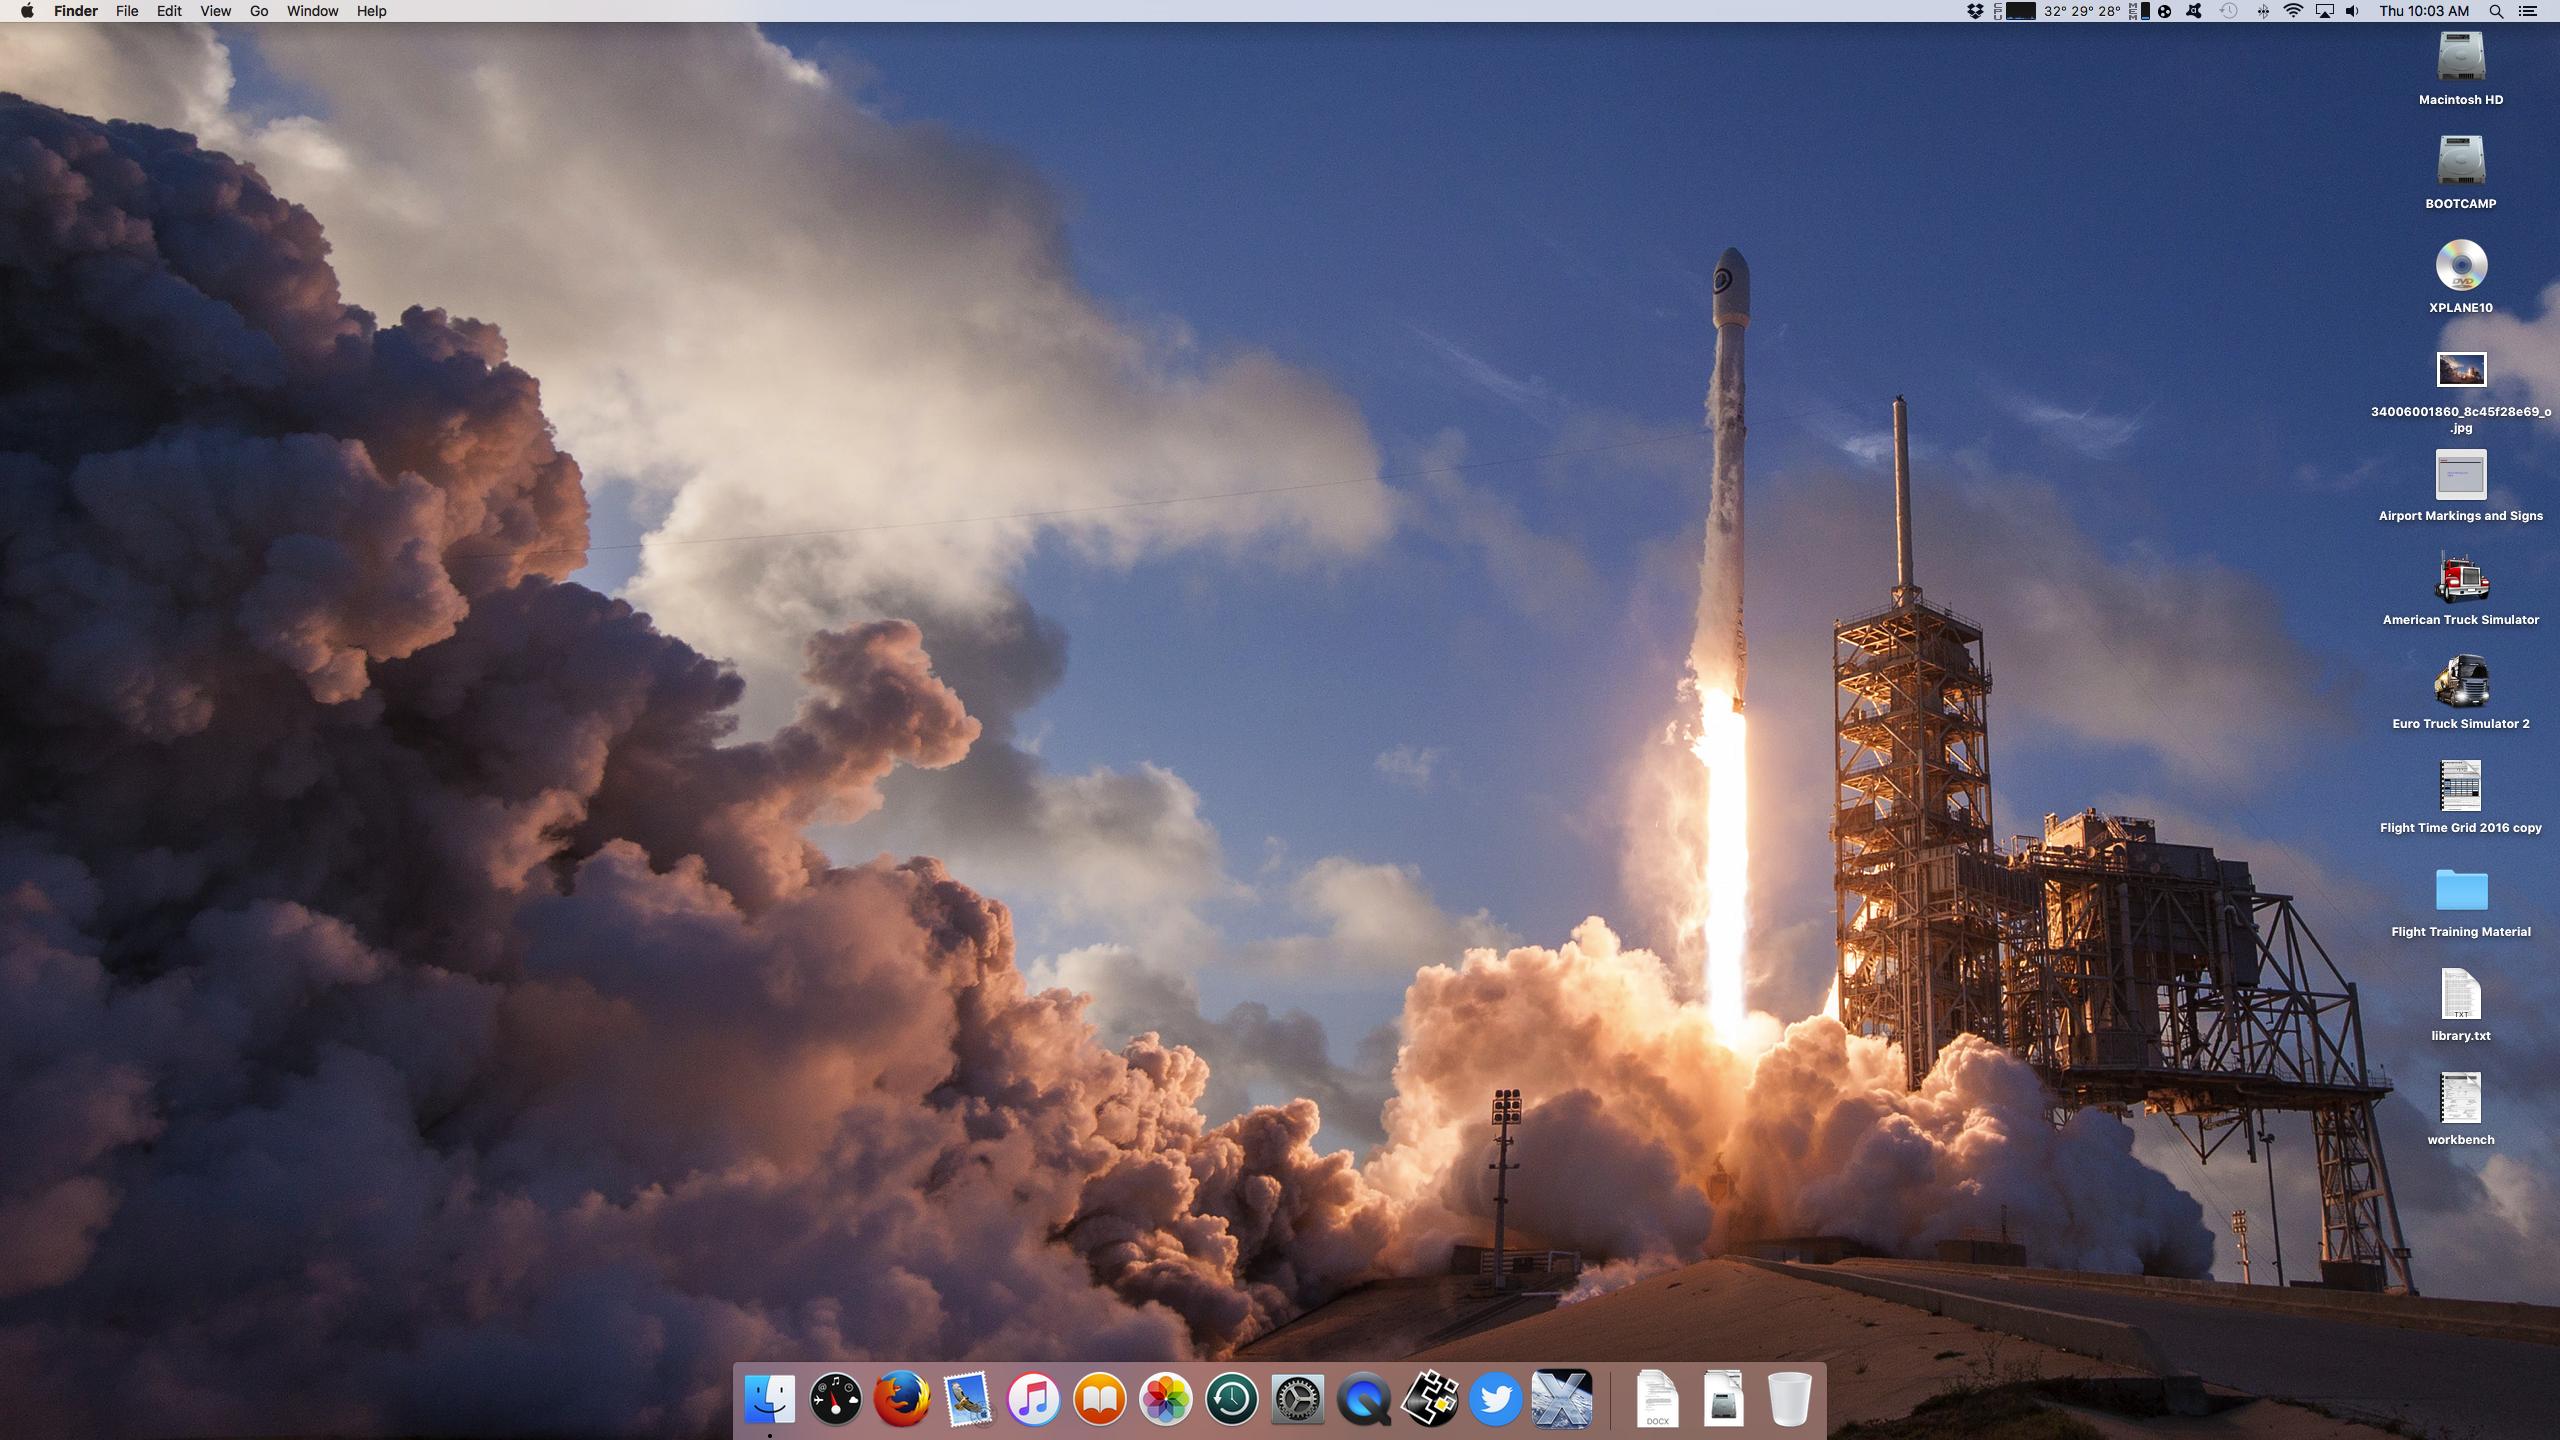Launch Dashboard from the Dock
The height and width of the screenshot is (1440, 2560).
point(836,1398)
